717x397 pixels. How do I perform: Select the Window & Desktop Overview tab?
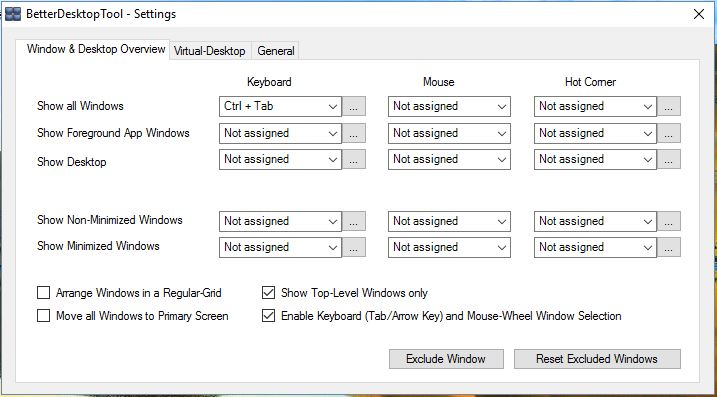coord(96,49)
